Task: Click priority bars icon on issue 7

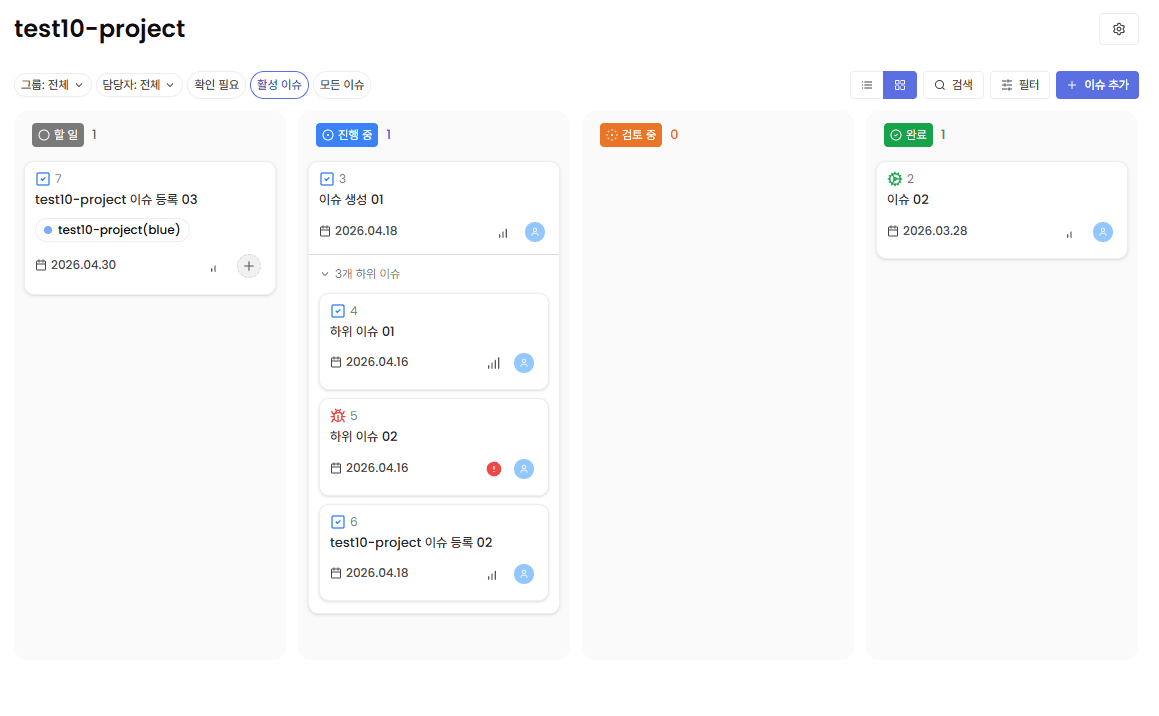Action: coord(214,268)
